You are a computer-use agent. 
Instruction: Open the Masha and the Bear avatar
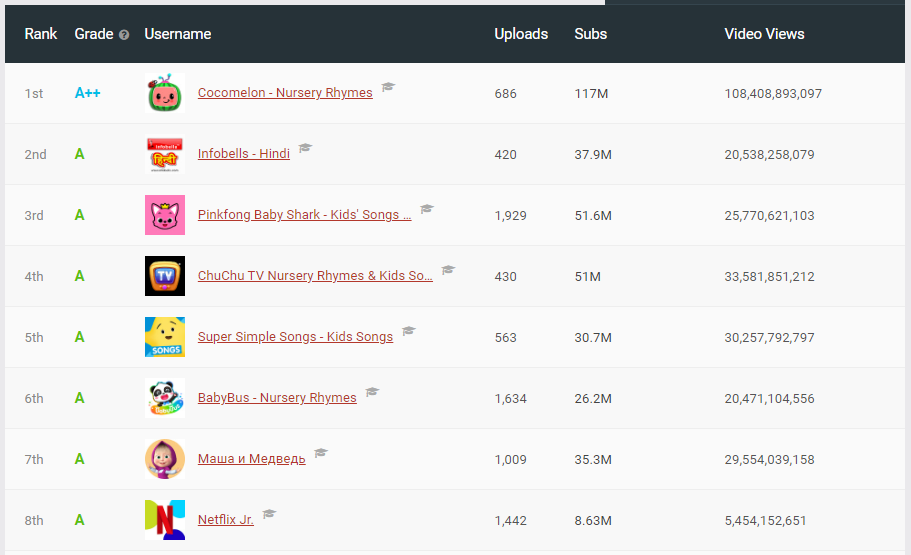point(165,459)
